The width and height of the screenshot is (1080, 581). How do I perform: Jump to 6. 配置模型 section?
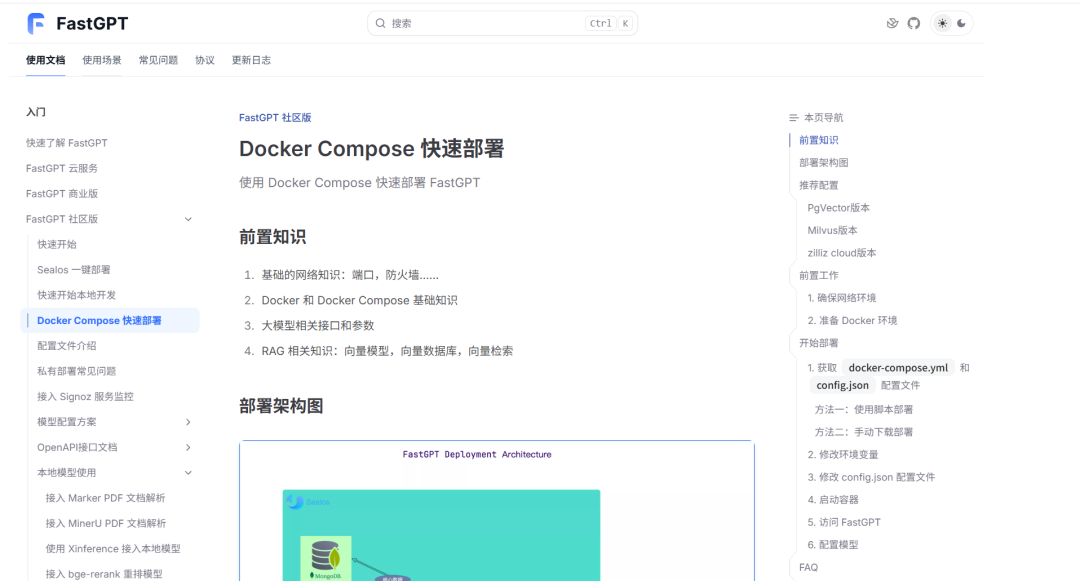point(833,545)
